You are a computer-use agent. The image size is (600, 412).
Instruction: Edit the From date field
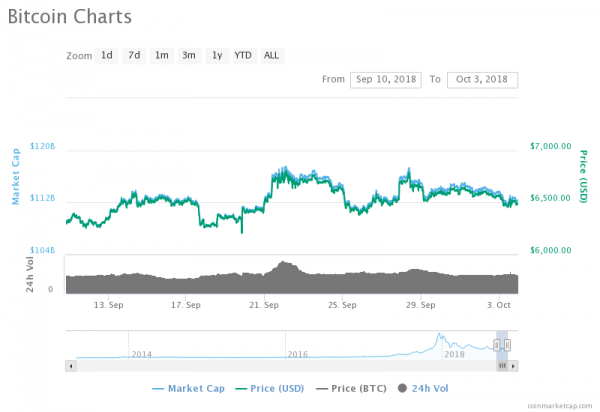tap(386, 80)
